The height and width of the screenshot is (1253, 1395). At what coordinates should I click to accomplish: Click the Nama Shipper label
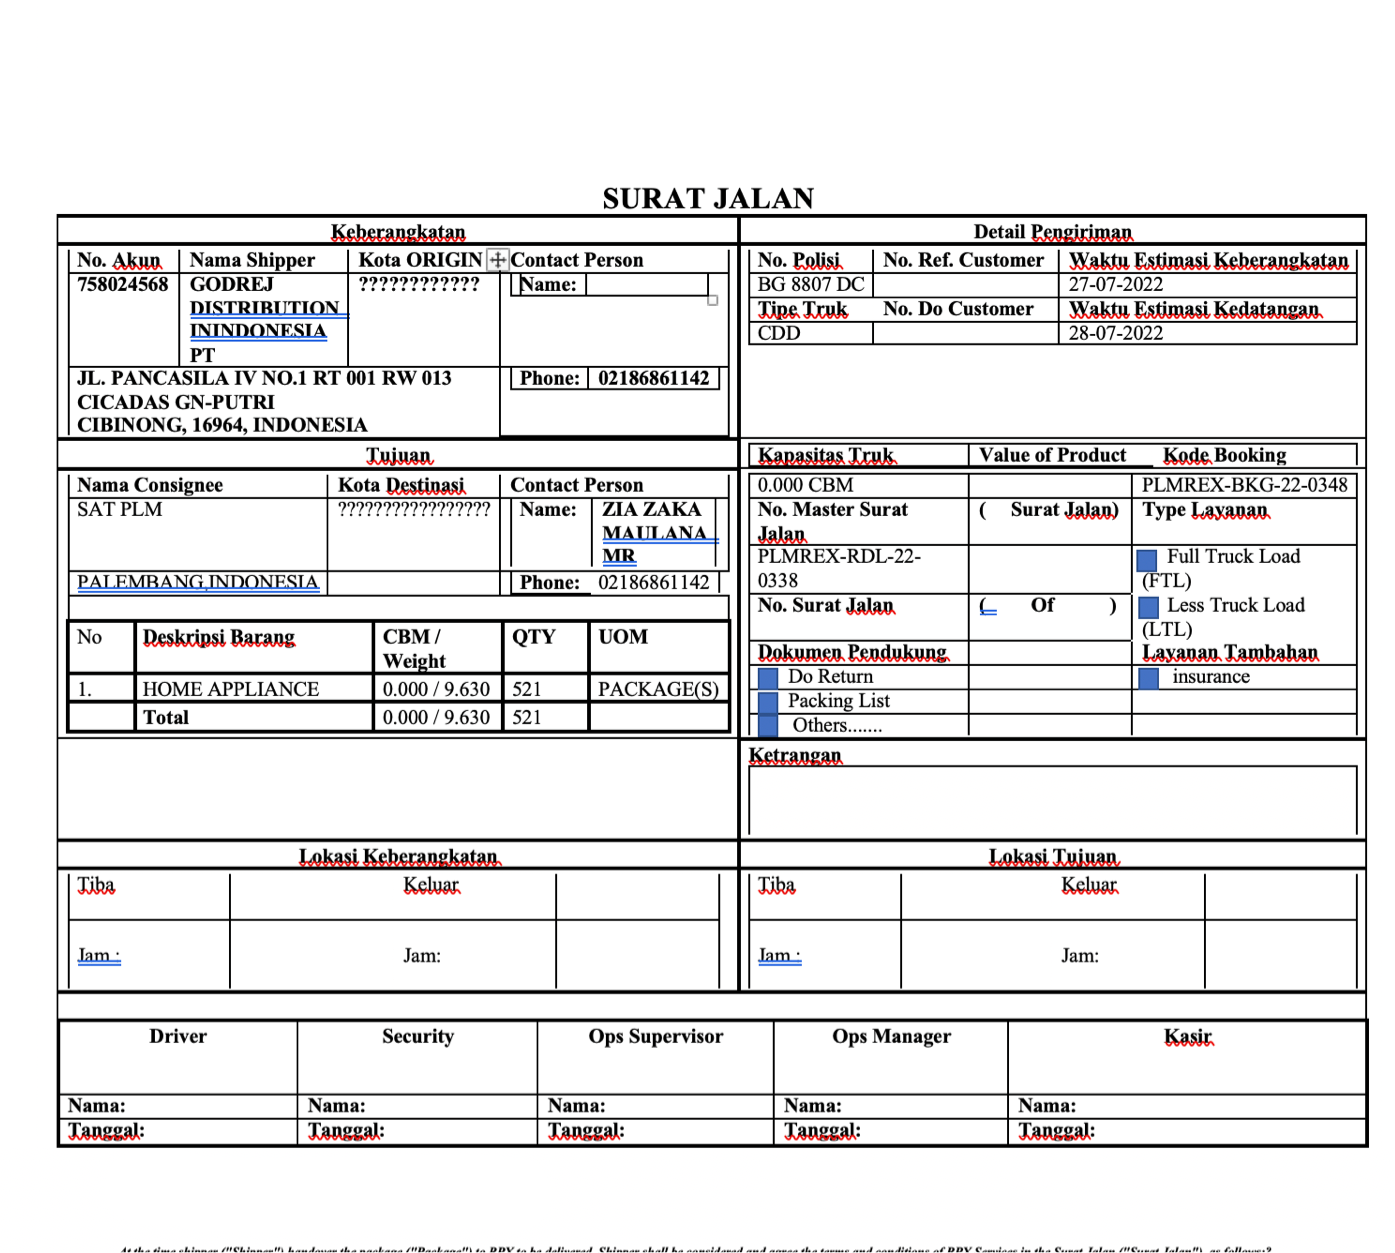point(252,260)
